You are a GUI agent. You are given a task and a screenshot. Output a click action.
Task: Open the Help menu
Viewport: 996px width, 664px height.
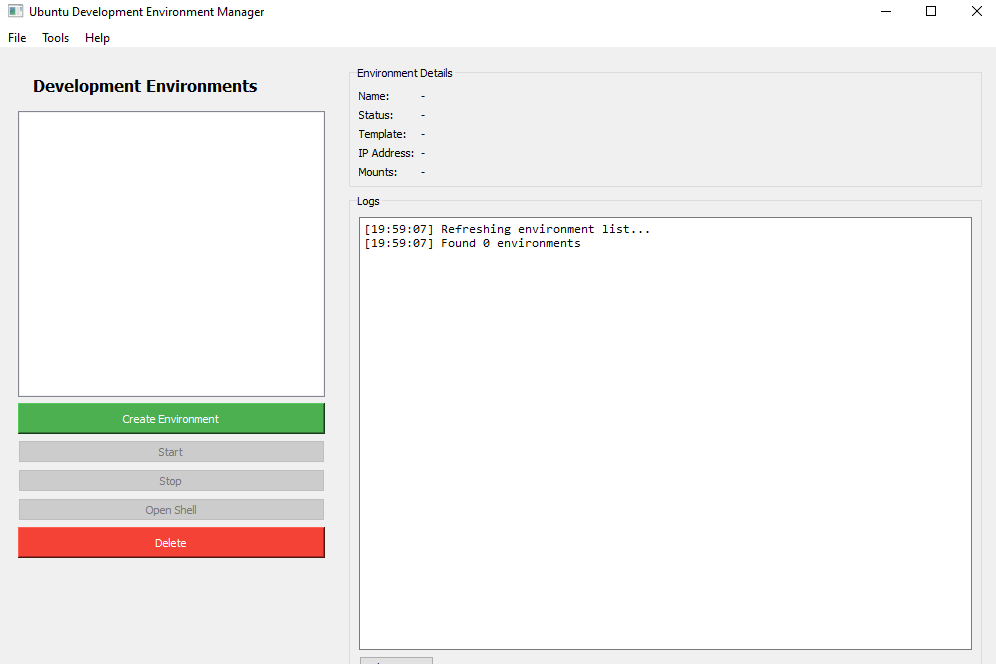click(x=97, y=38)
